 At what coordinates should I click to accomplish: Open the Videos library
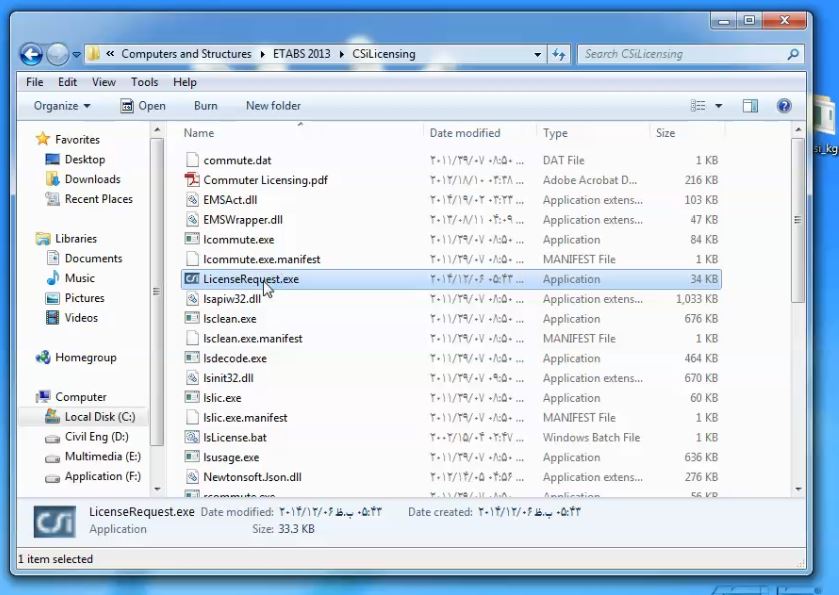pos(81,318)
